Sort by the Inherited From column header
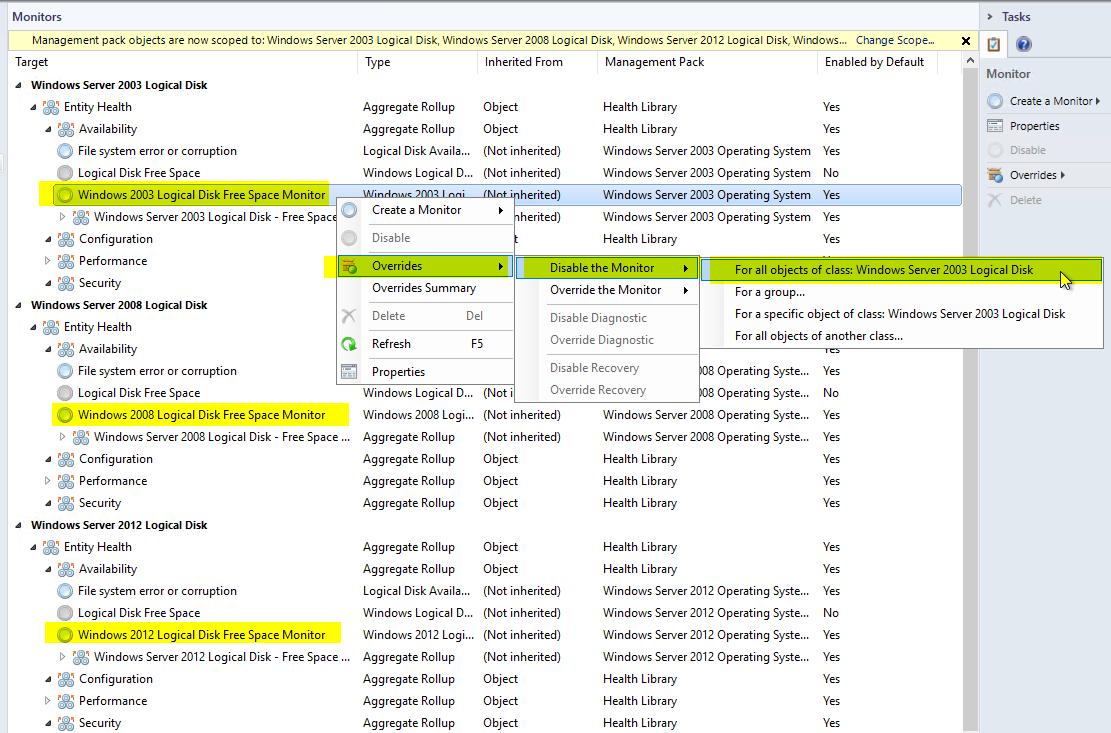The height and width of the screenshot is (733, 1111). pyautogui.click(x=537, y=62)
